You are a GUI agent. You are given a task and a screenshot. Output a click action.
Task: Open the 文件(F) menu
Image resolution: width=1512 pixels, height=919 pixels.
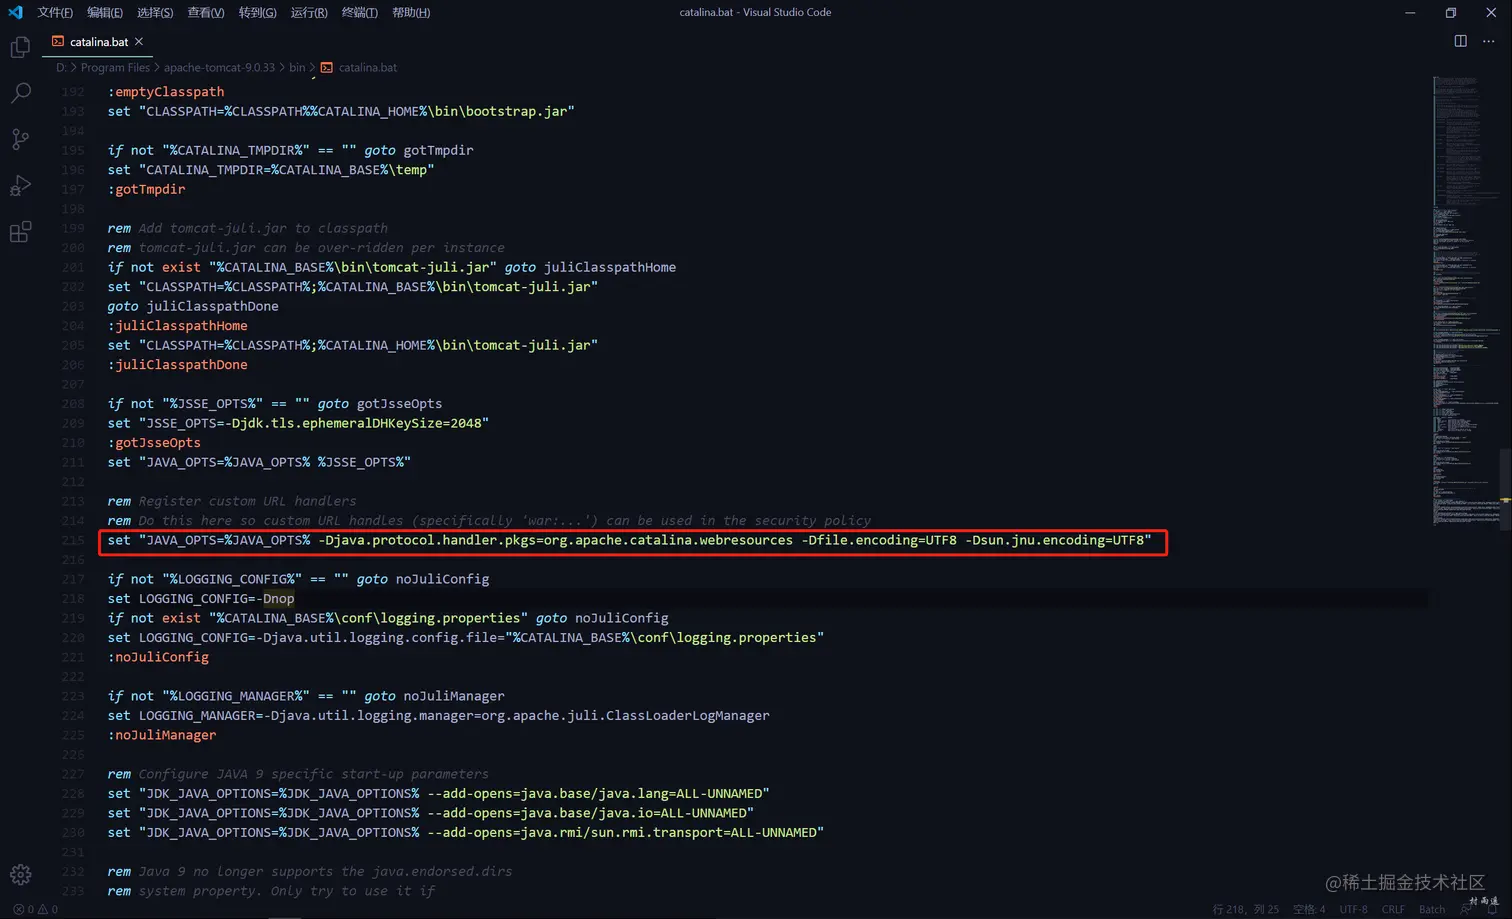click(x=55, y=12)
